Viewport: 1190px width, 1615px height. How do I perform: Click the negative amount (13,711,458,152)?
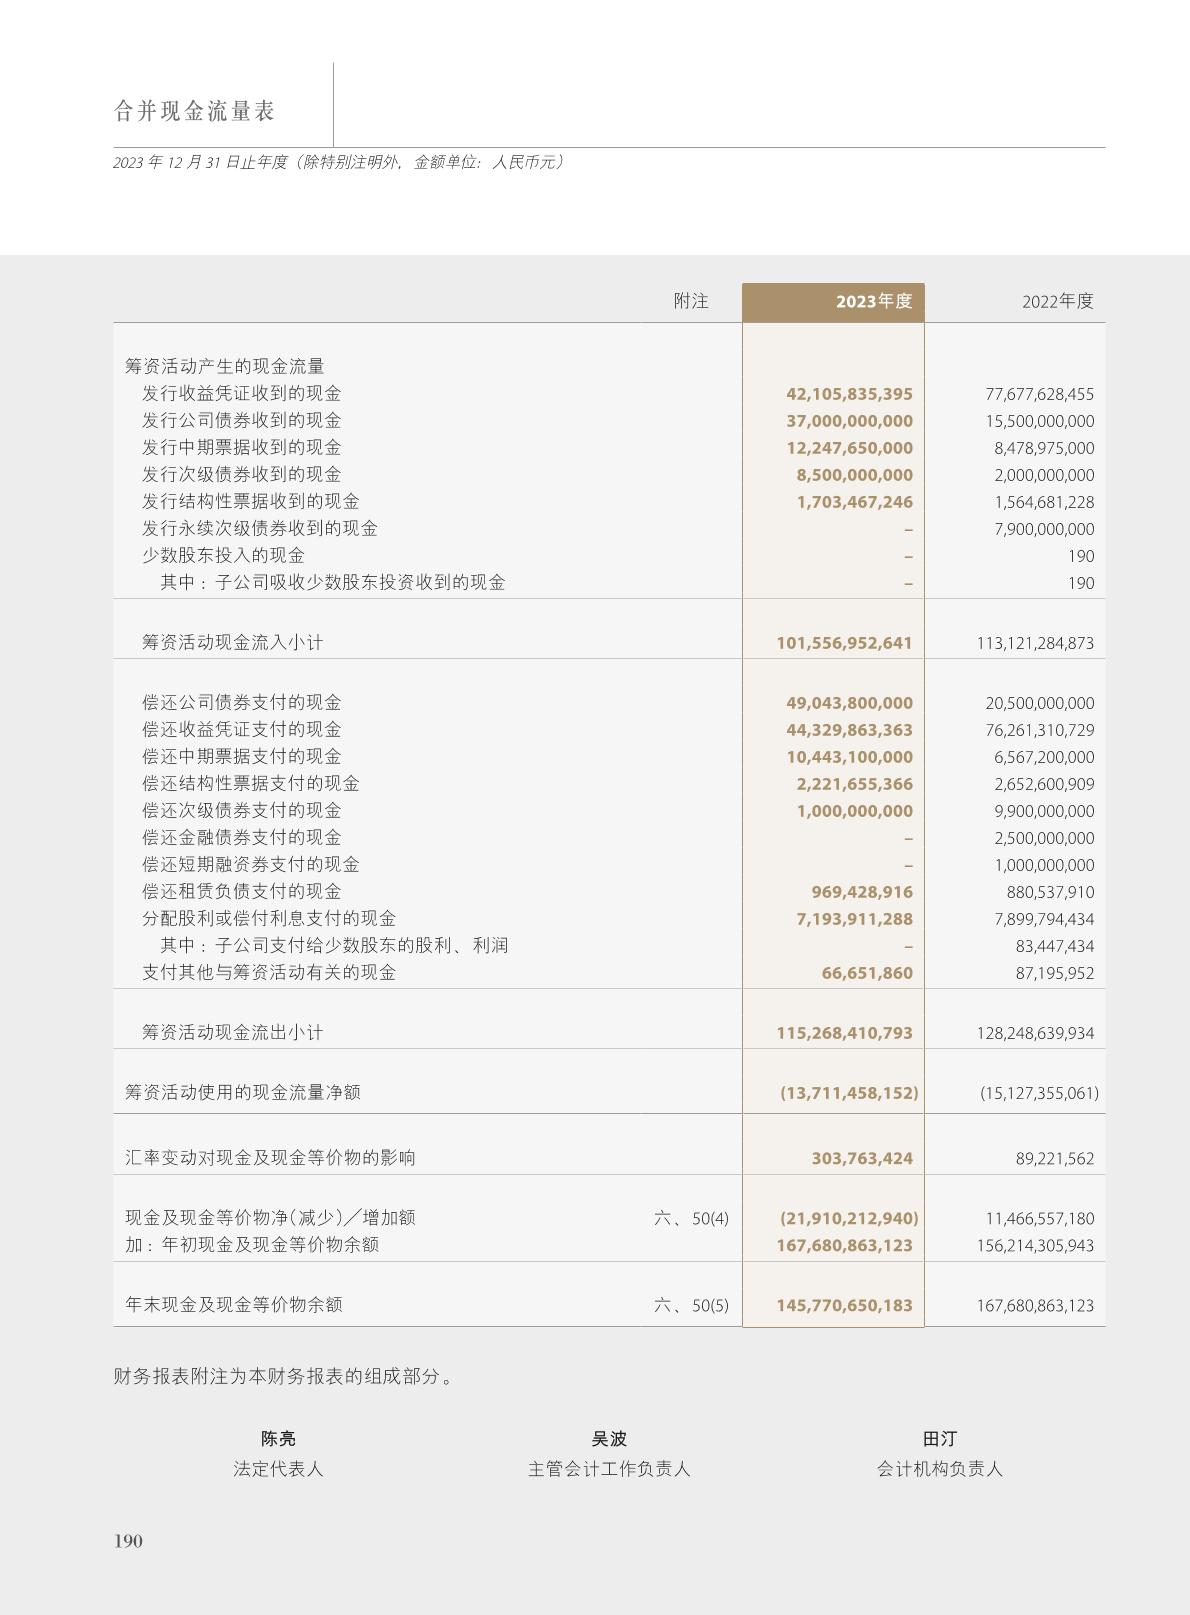tap(849, 1093)
